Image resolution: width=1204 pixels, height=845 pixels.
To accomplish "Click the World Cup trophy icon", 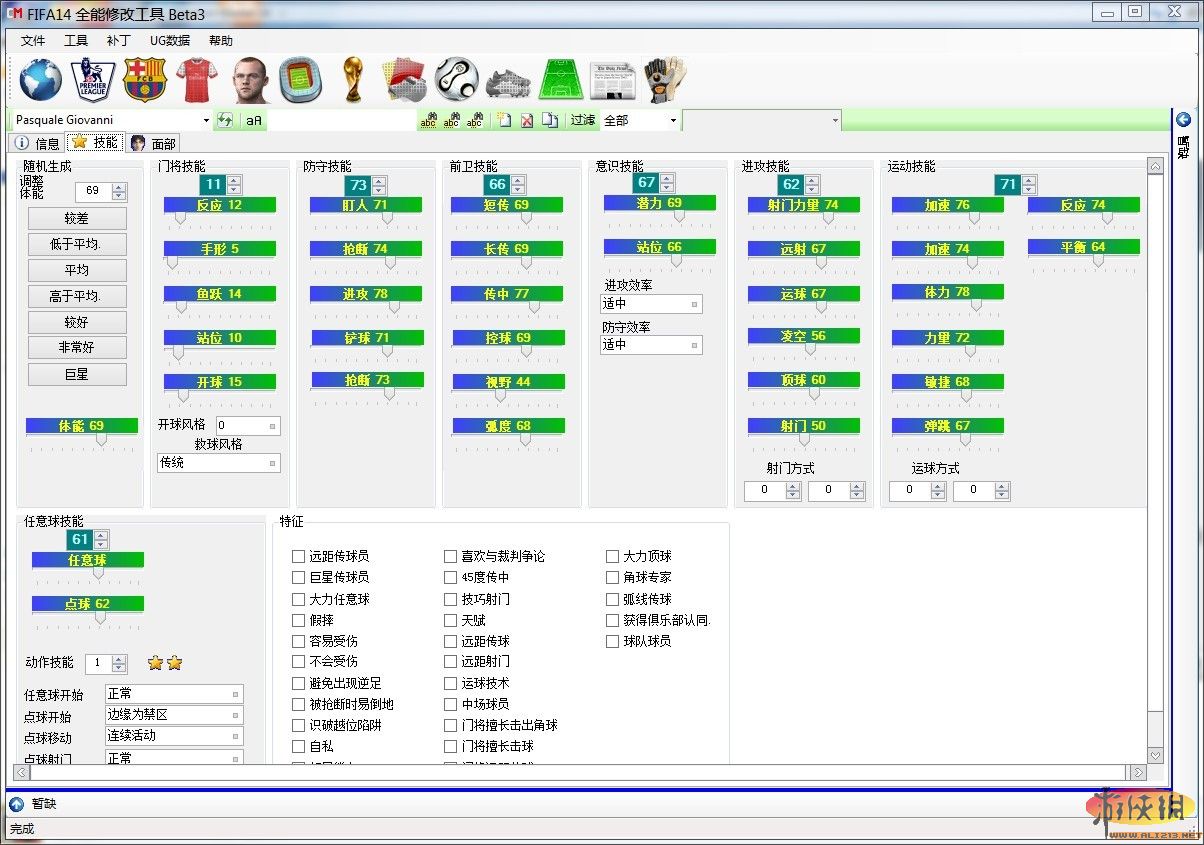I will pyautogui.click(x=351, y=79).
